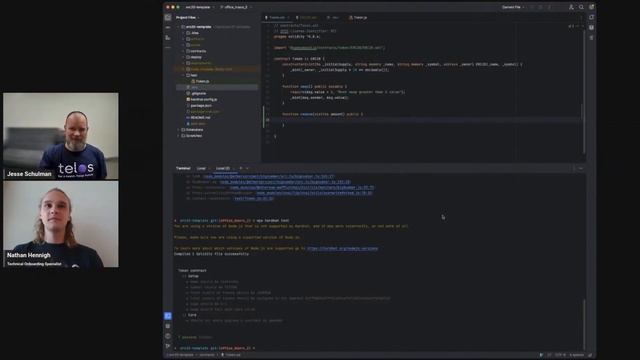Screen dimensions: 640x360
Task: Open the Project Files view dropdown
Action: point(188,18)
